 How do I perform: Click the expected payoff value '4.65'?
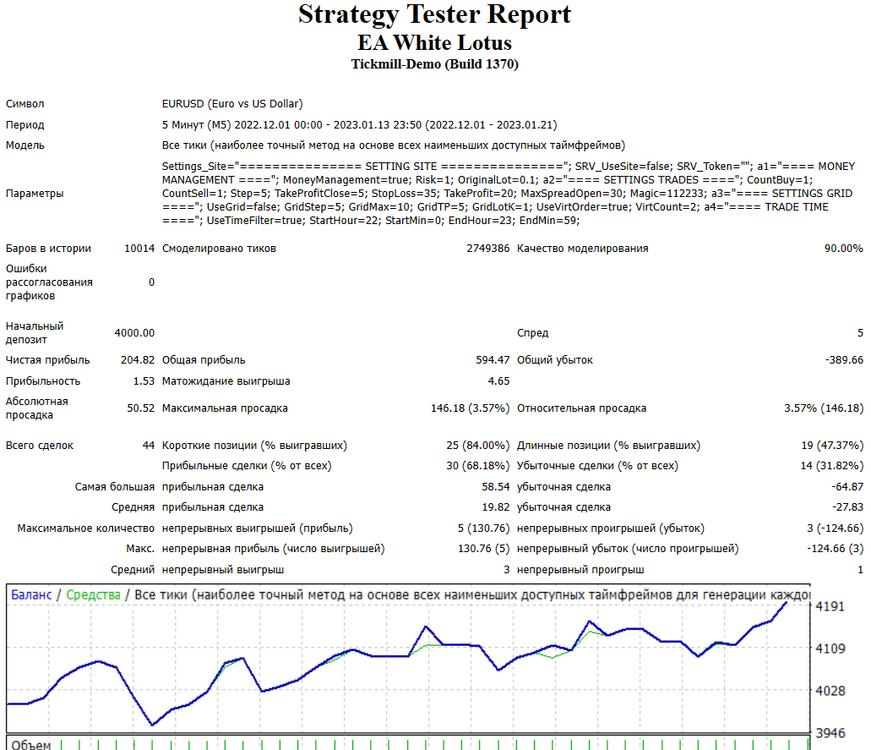point(498,381)
